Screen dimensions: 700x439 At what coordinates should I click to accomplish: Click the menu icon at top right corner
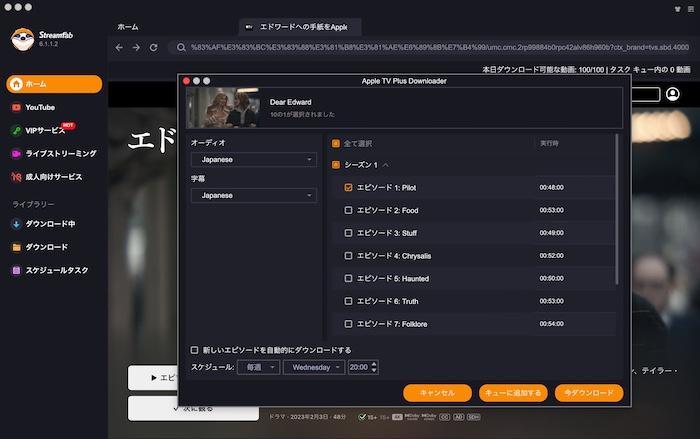[691, 9]
